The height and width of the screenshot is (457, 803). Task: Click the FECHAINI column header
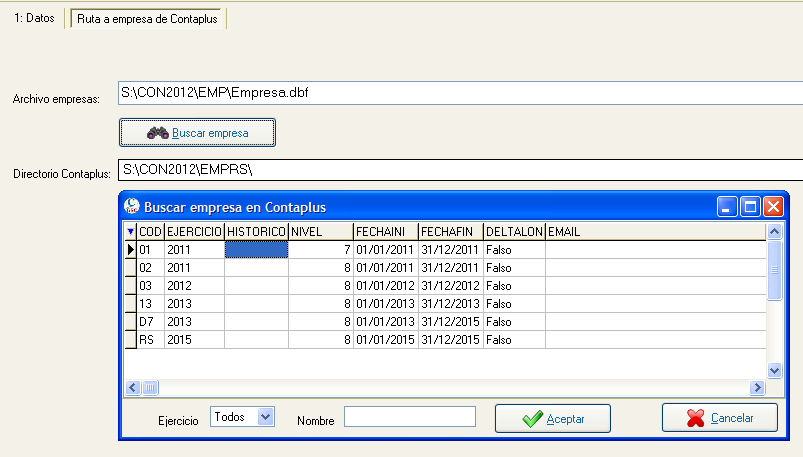(x=385, y=232)
